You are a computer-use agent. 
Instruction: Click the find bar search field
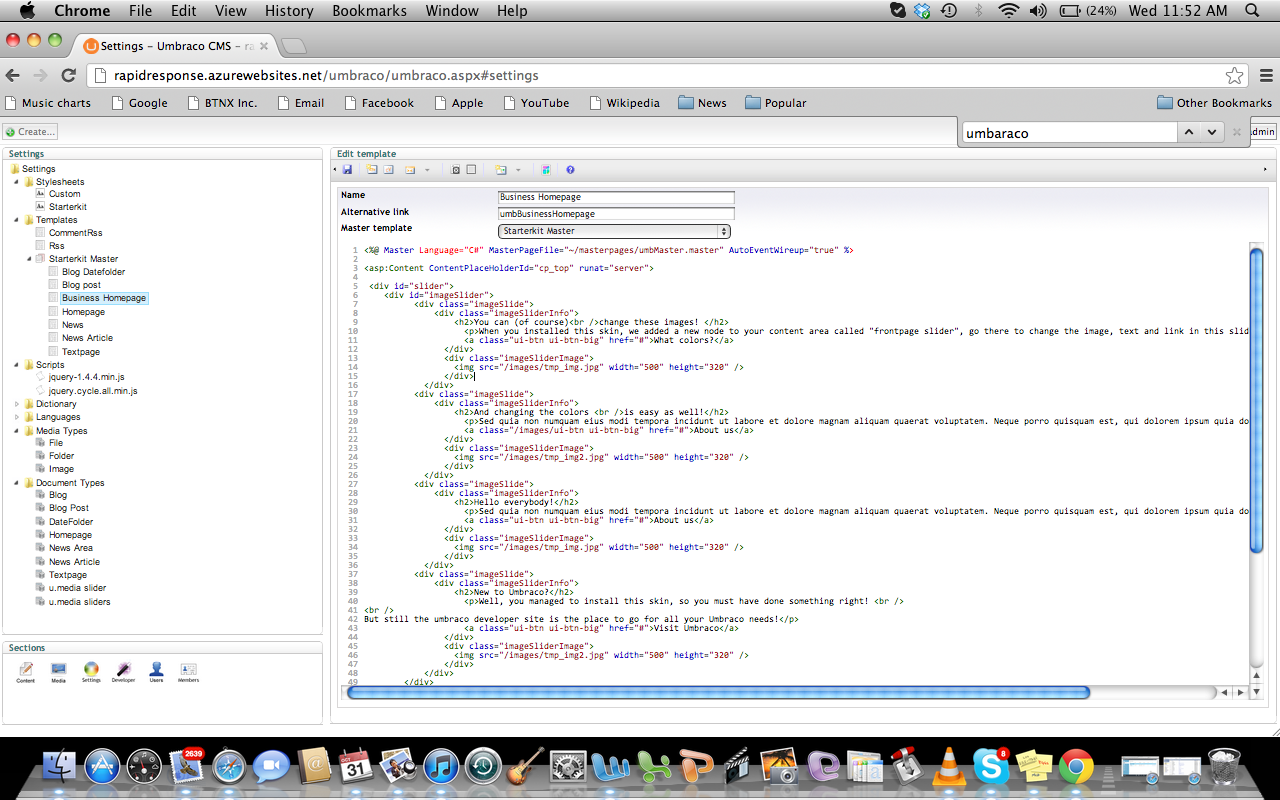point(1069,132)
